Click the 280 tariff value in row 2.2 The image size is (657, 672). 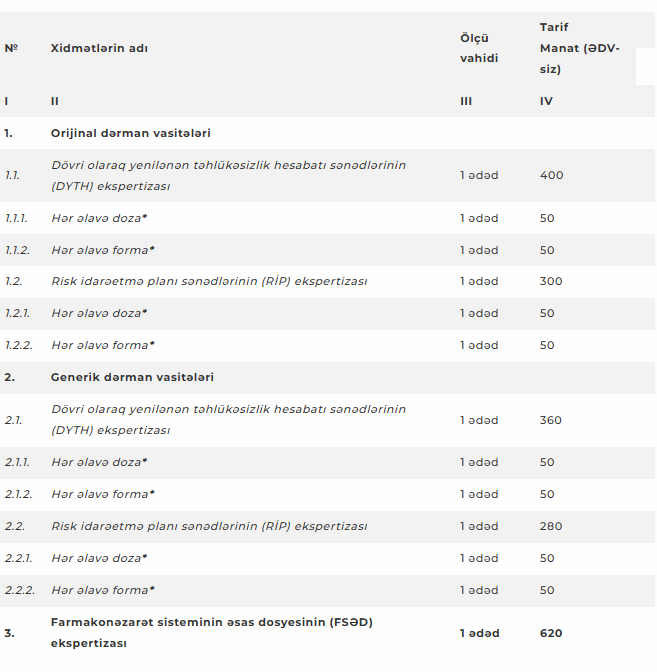[551, 526]
